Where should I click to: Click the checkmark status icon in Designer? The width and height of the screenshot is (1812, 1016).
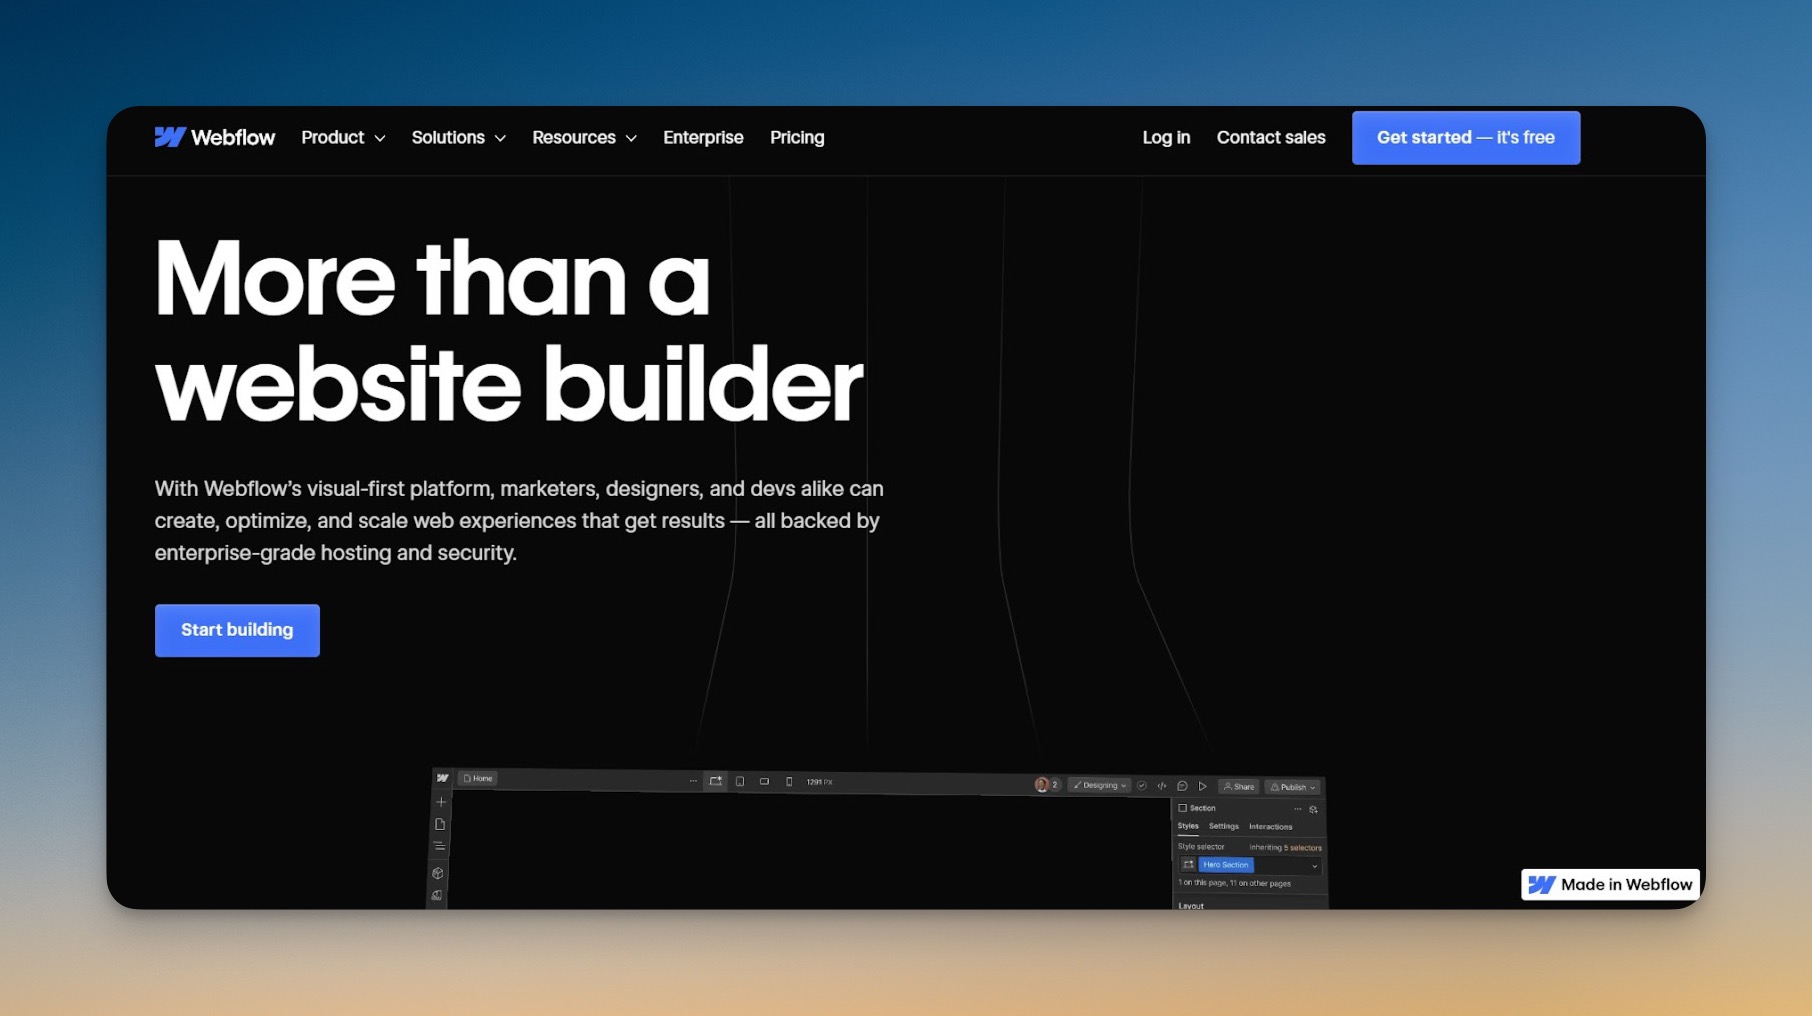tap(1142, 786)
